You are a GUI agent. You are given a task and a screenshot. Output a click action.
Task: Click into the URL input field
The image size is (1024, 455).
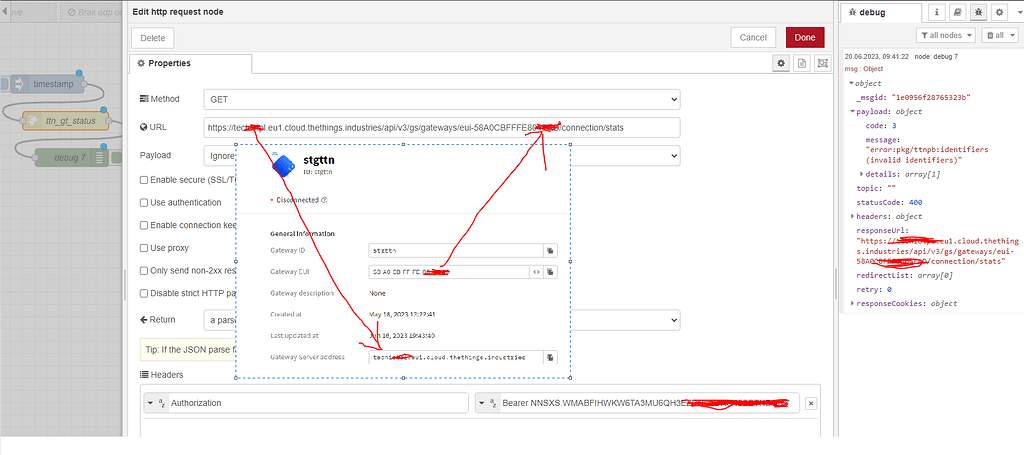[x=440, y=127]
